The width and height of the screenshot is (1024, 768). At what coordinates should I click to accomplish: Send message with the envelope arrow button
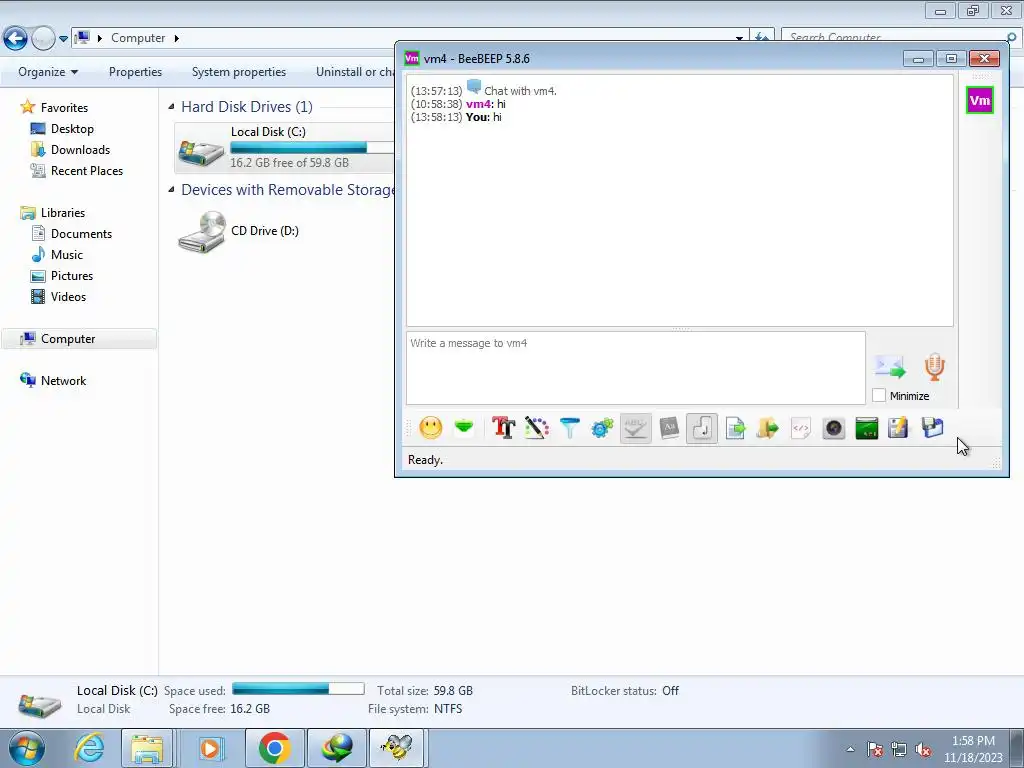pos(890,367)
